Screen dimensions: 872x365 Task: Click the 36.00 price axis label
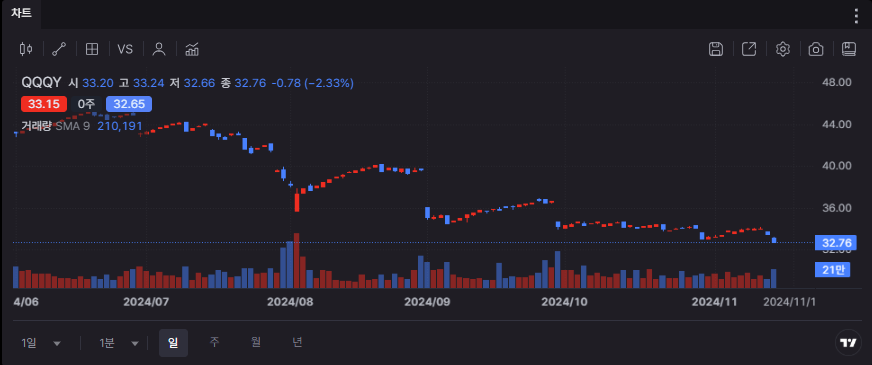837,208
